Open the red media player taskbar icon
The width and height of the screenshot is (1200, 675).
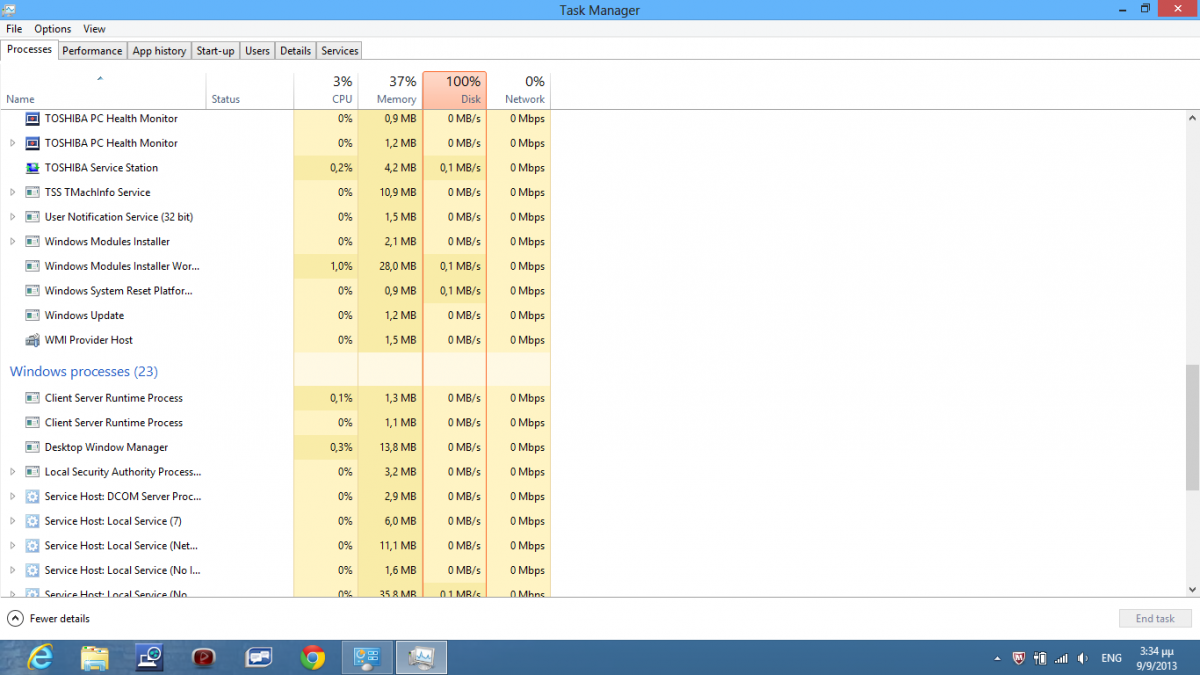[204, 657]
